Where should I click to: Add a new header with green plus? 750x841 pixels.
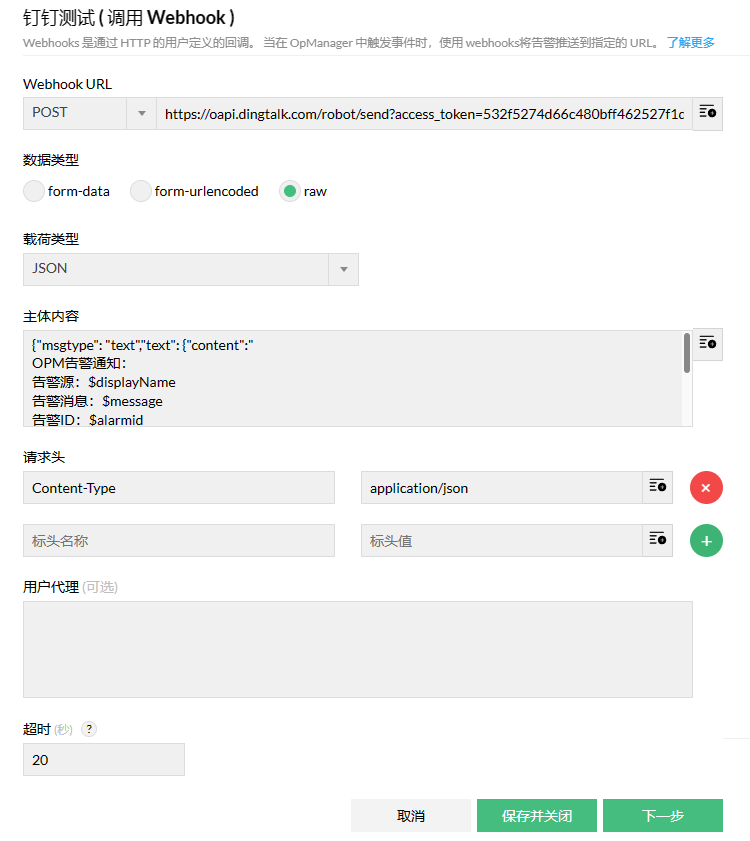pos(706,541)
